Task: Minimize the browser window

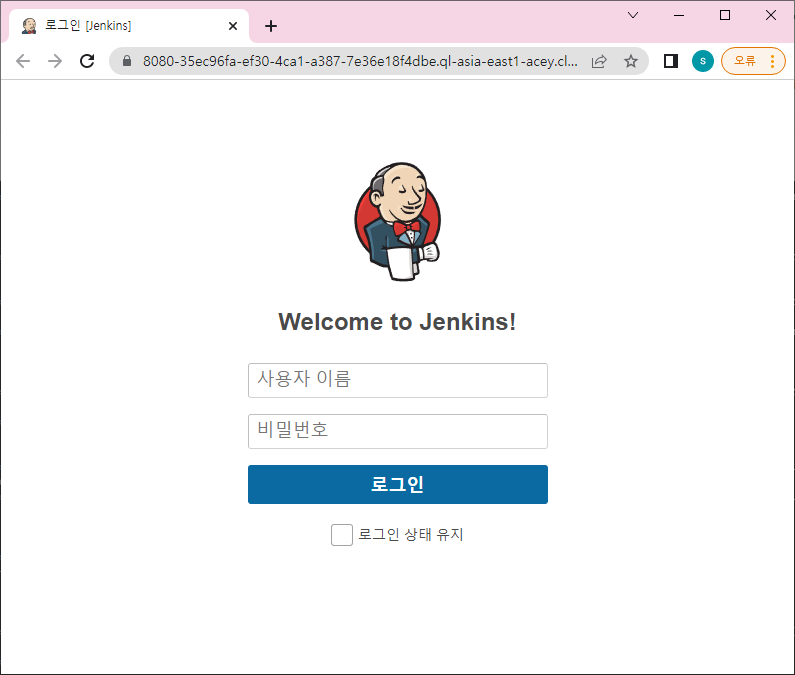Action: coord(679,15)
